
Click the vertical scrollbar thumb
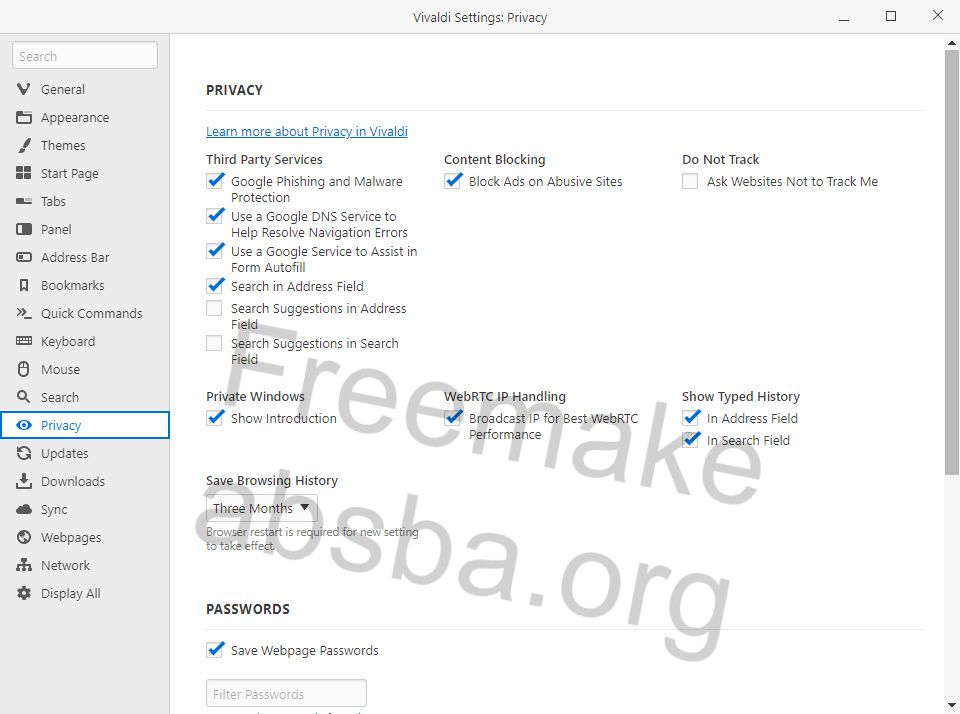(x=951, y=262)
